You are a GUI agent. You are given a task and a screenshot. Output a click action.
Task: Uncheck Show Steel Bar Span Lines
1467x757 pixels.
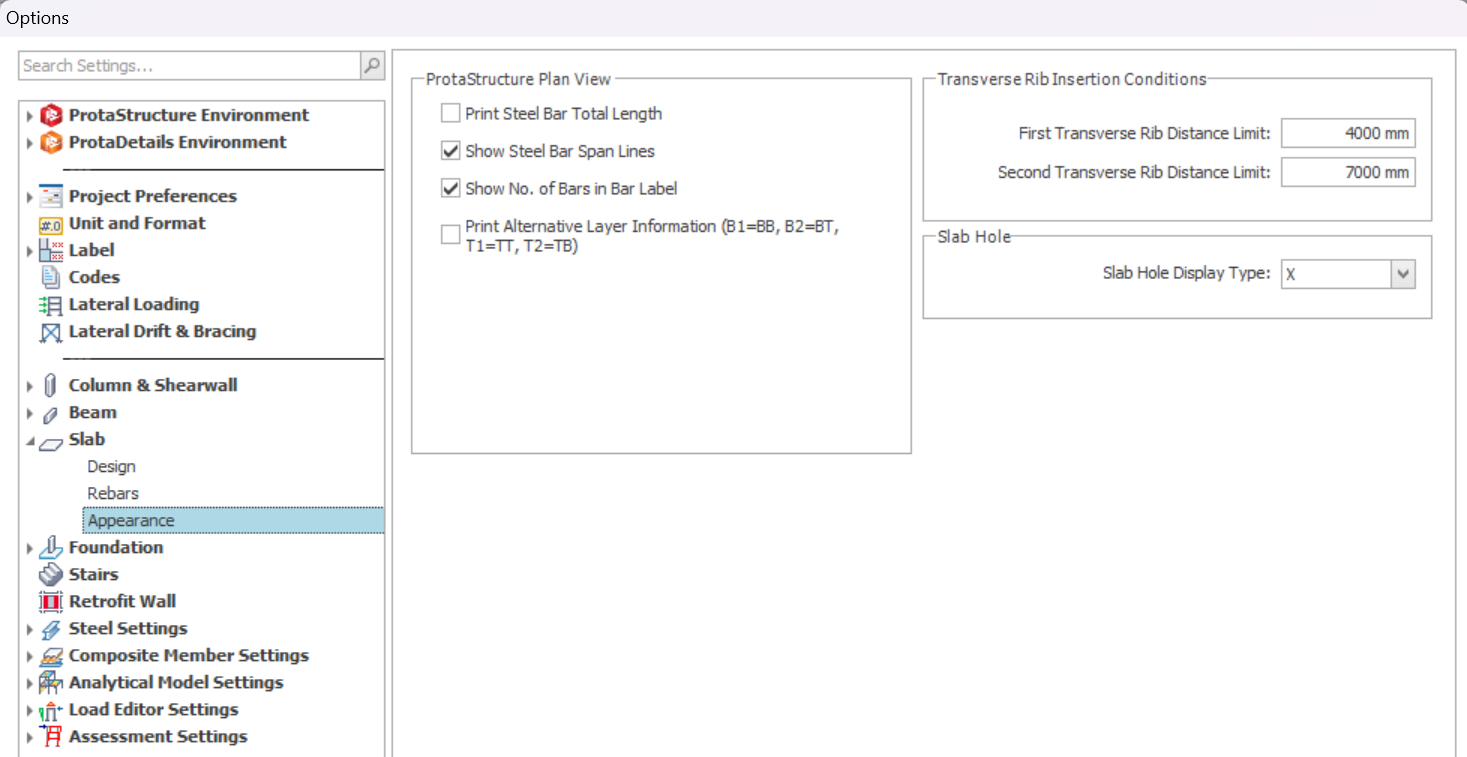coord(451,151)
